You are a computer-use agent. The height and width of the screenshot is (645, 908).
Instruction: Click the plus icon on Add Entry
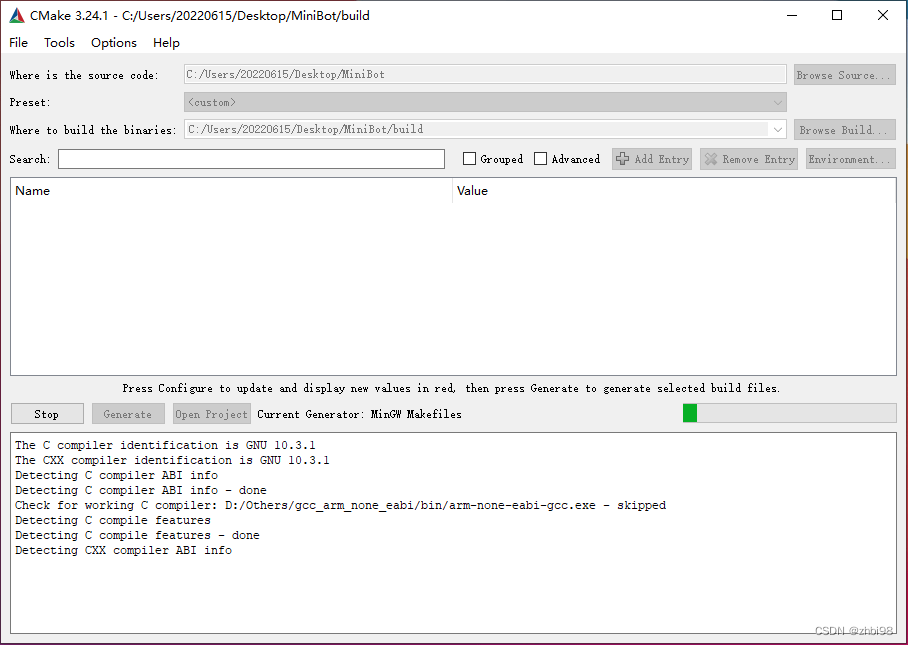pos(623,159)
